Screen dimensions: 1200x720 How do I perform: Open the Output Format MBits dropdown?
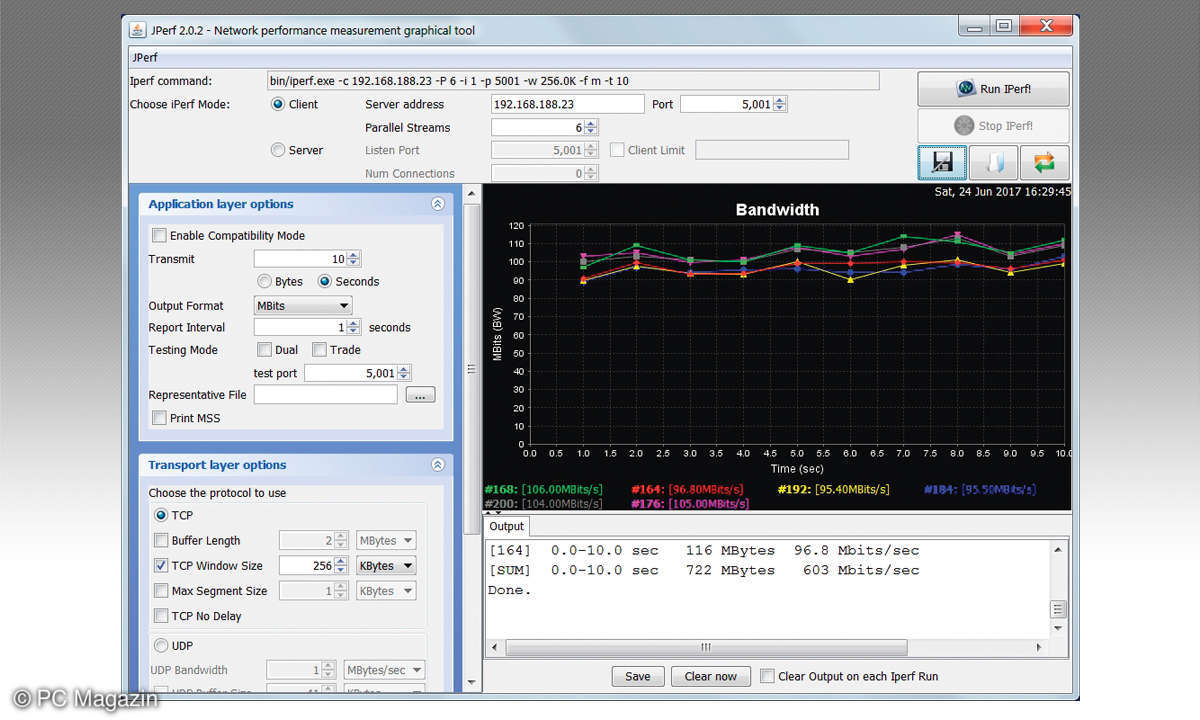(303, 306)
